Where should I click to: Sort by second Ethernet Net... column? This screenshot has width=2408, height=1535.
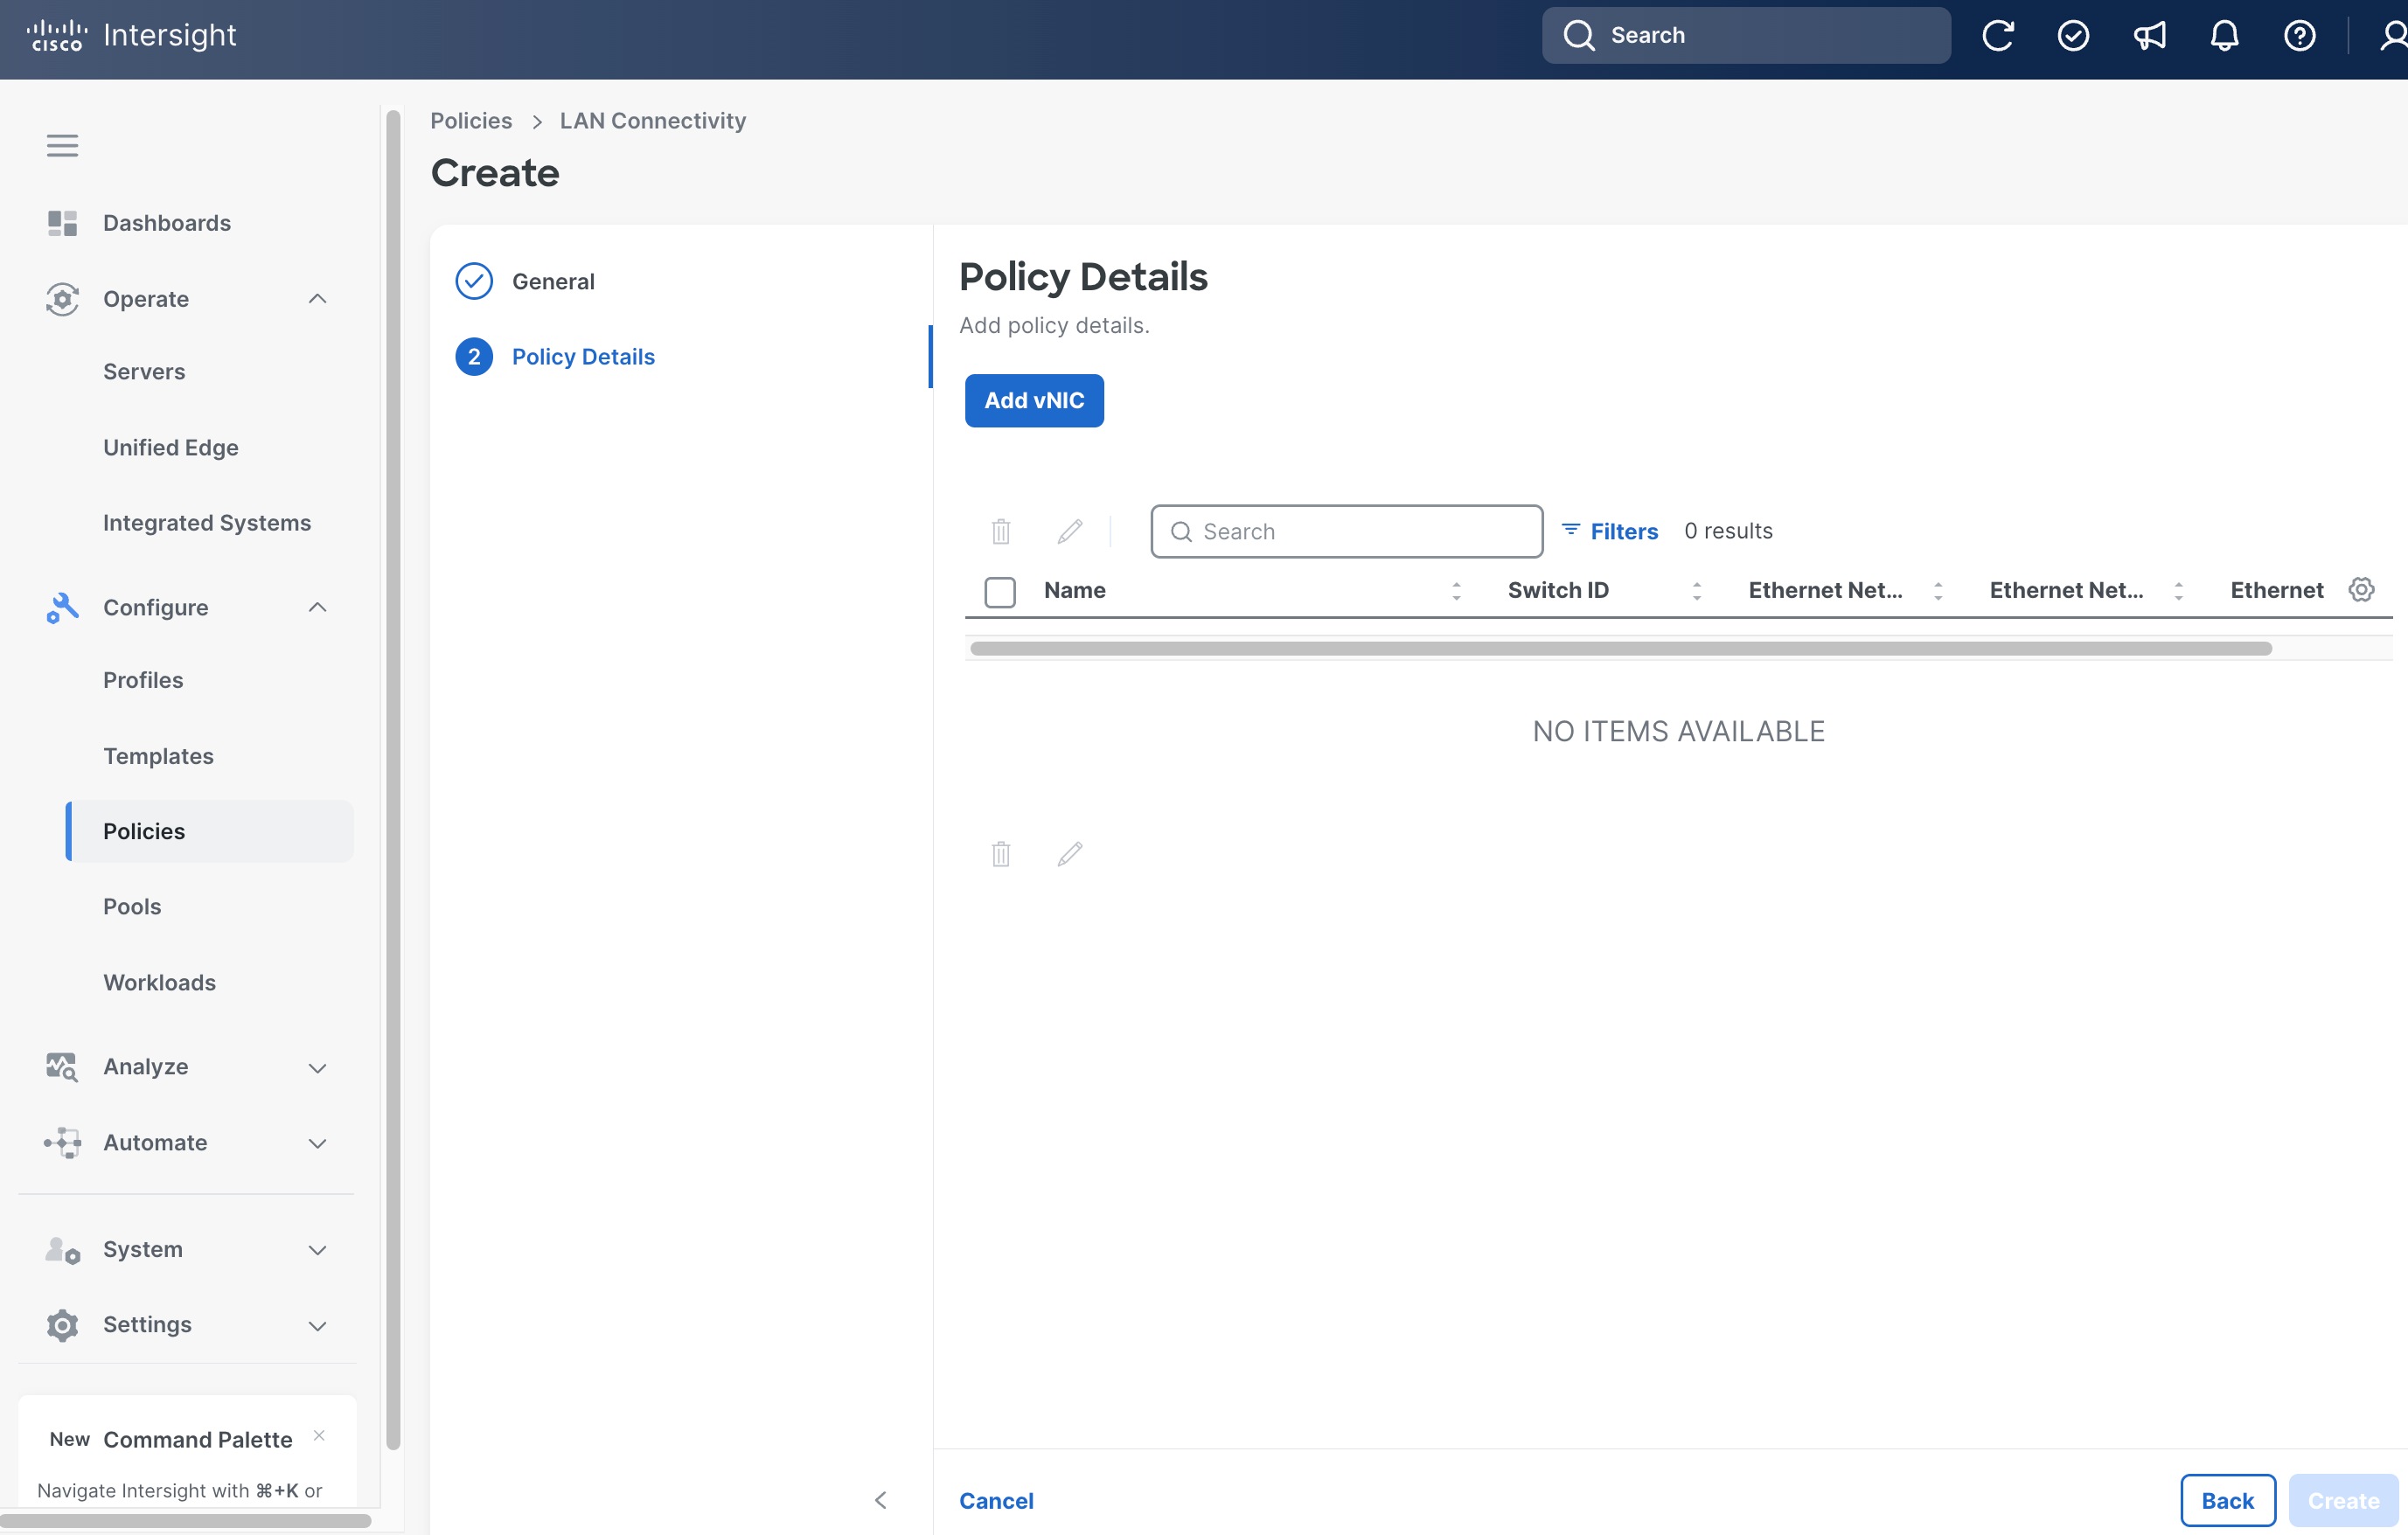[x=2178, y=591]
